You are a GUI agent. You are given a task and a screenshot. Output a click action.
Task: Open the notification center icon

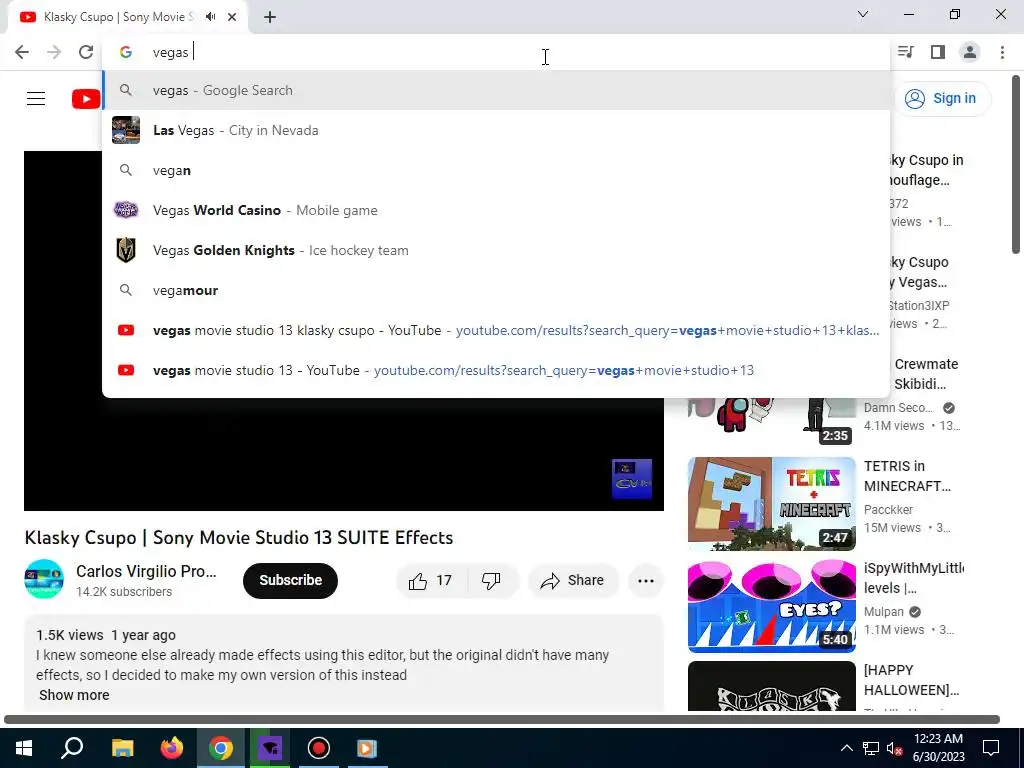[991, 748]
